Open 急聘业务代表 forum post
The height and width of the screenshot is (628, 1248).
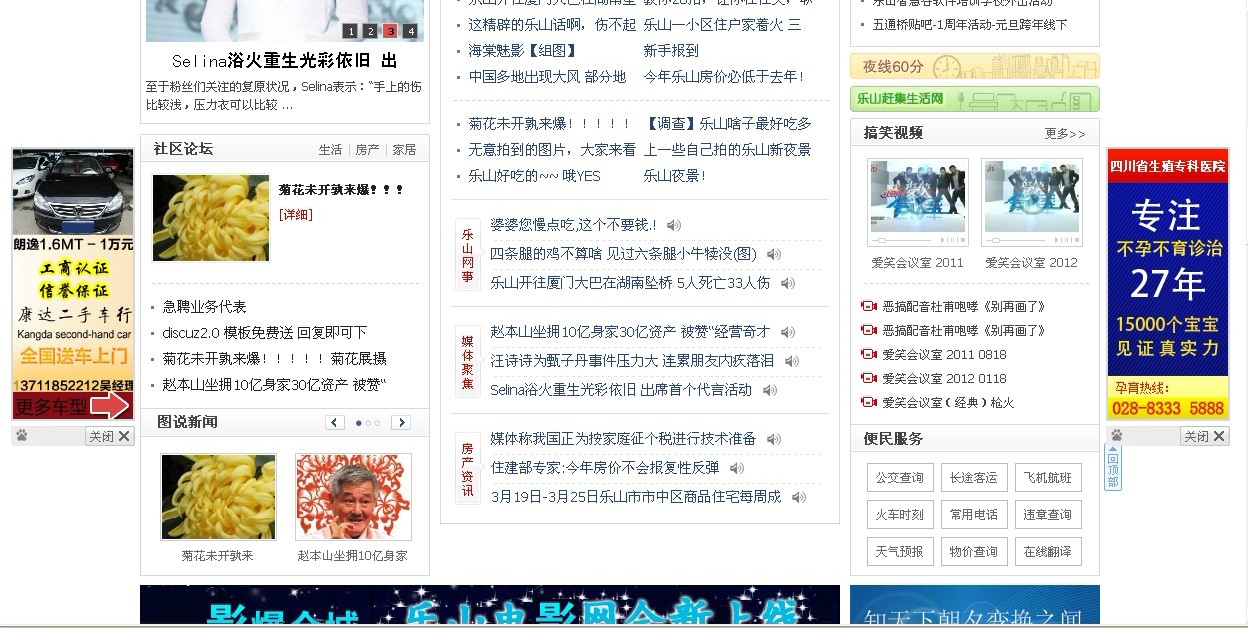[x=204, y=307]
